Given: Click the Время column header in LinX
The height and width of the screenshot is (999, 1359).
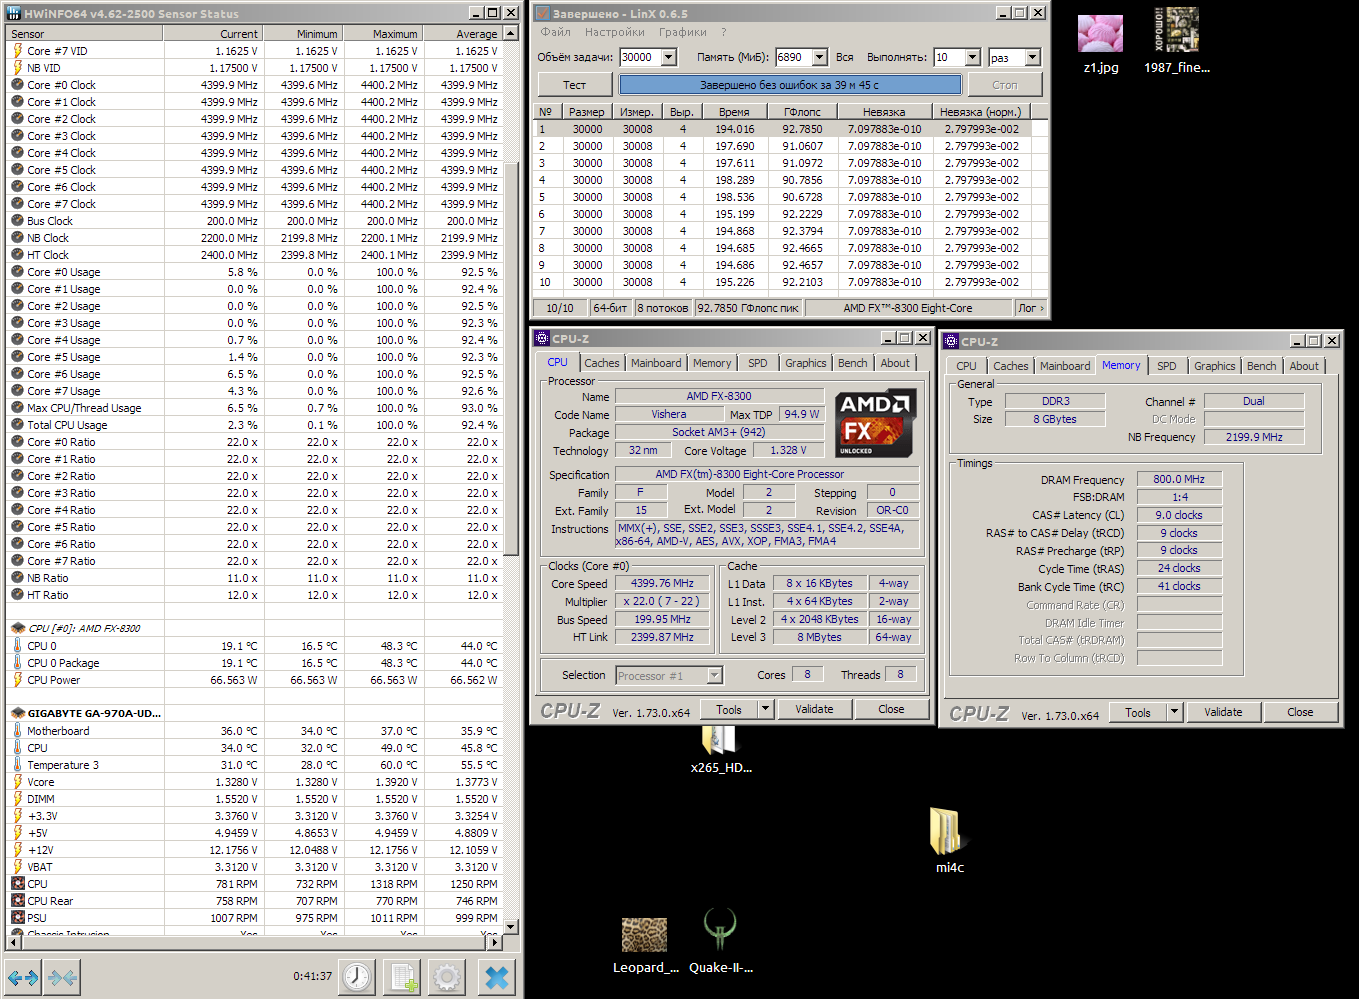Looking at the screenshot, I should [x=734, y=112].
